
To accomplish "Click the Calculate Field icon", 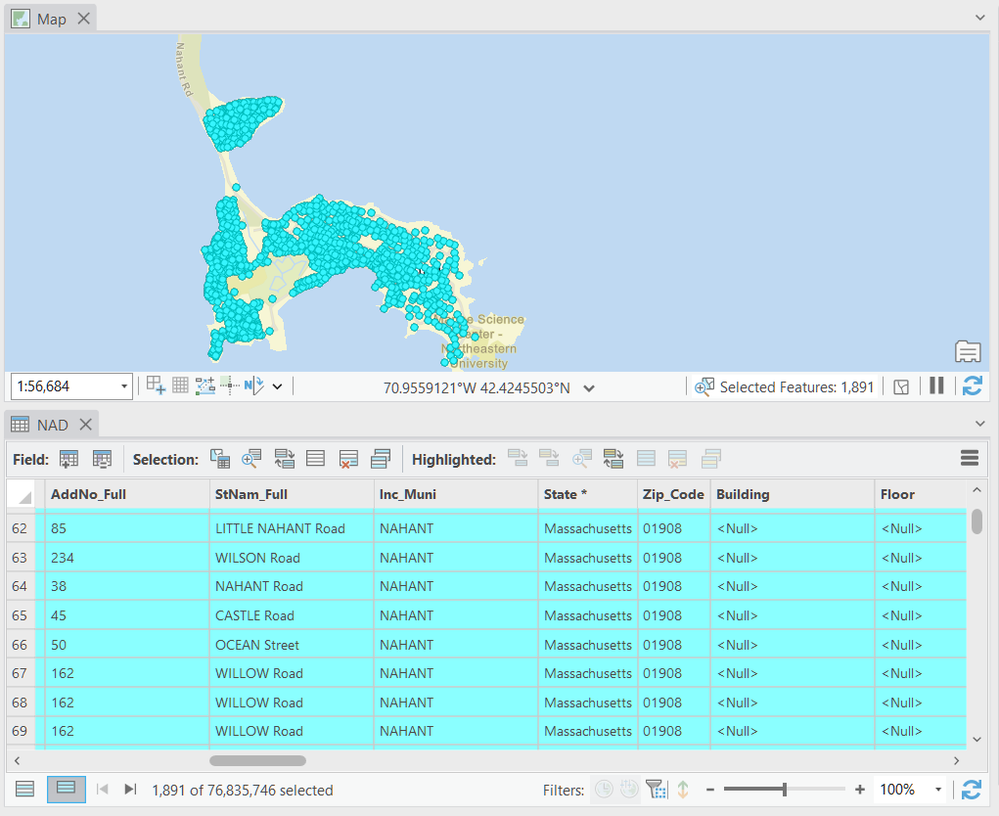I will pos(102,459).
